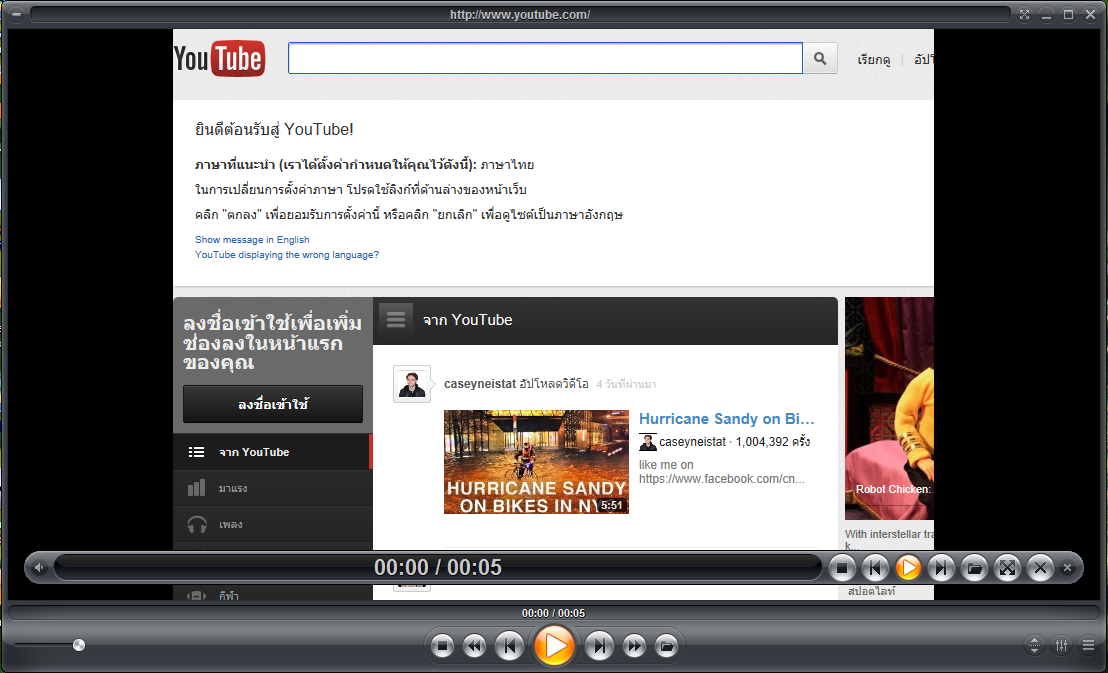Select เพลง (Music) in the sidebar
Screen dimensions: 1108x673
click(x=272, y=524)
